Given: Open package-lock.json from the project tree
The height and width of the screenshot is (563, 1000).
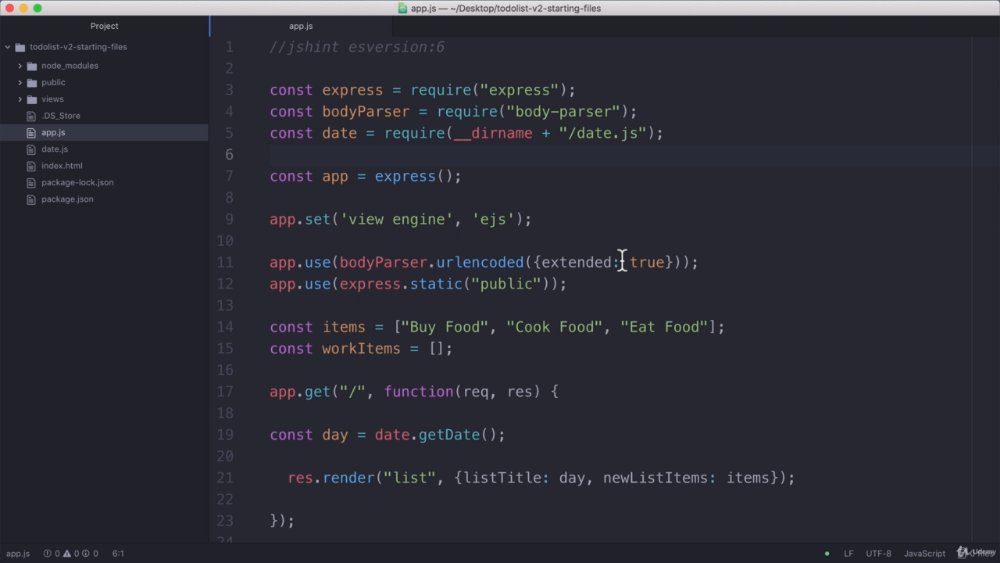Looking at the screenshot, I should pyautogui.click(x=77, y=182).
